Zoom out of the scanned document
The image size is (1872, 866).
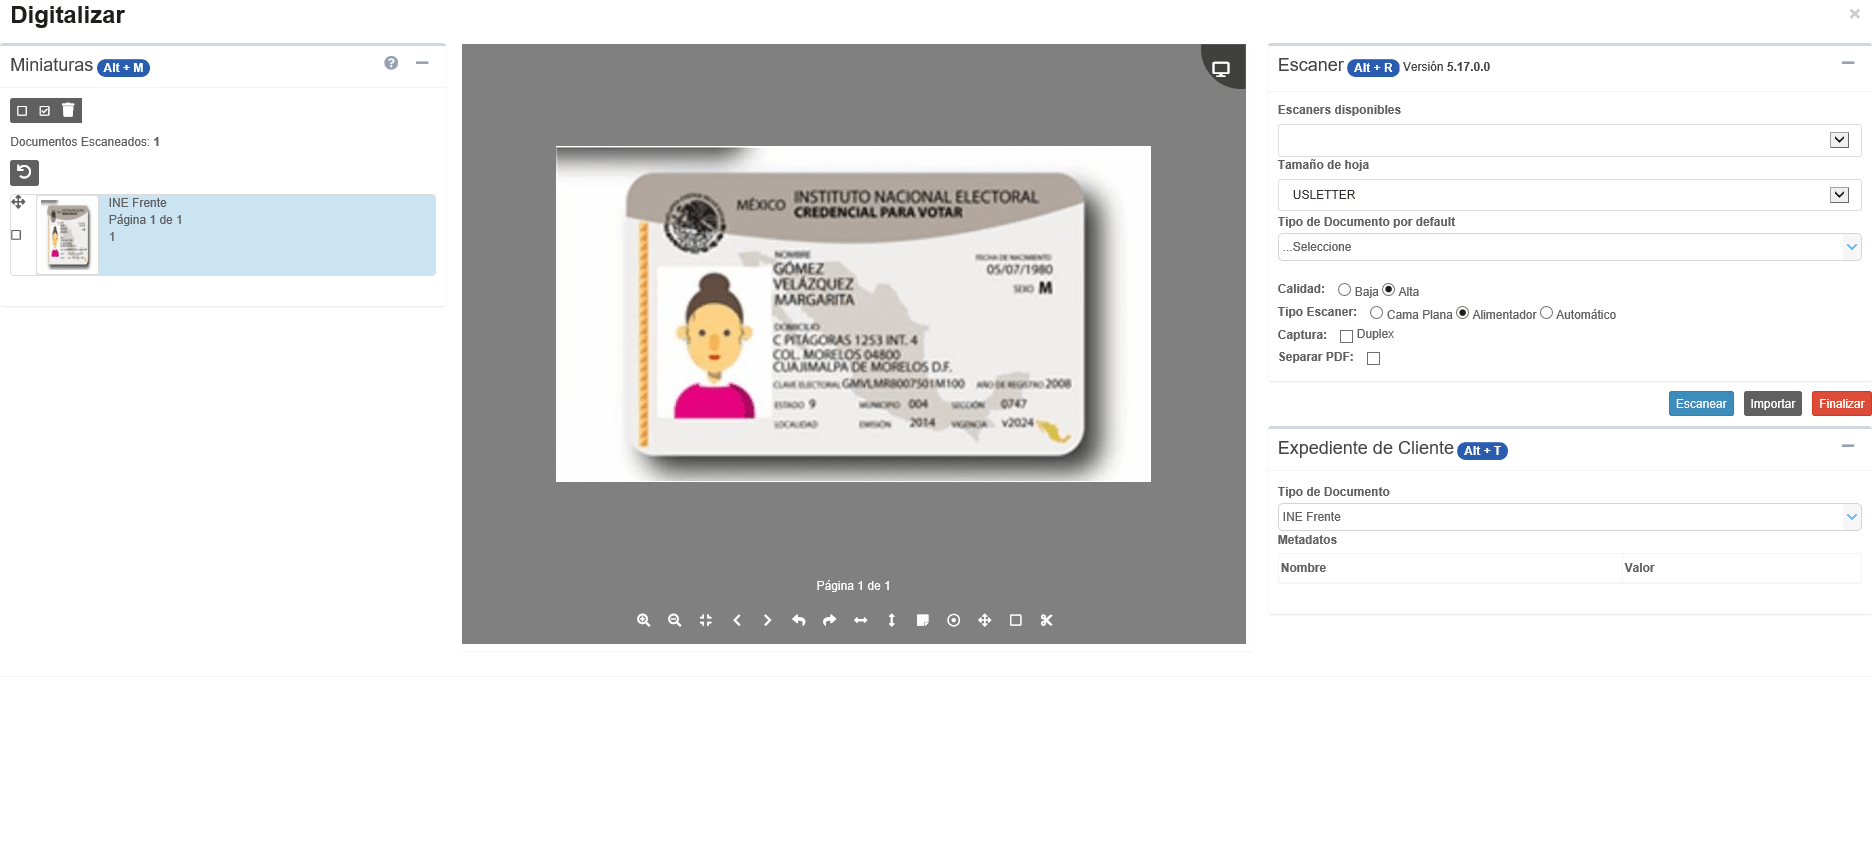coord(675,620)
